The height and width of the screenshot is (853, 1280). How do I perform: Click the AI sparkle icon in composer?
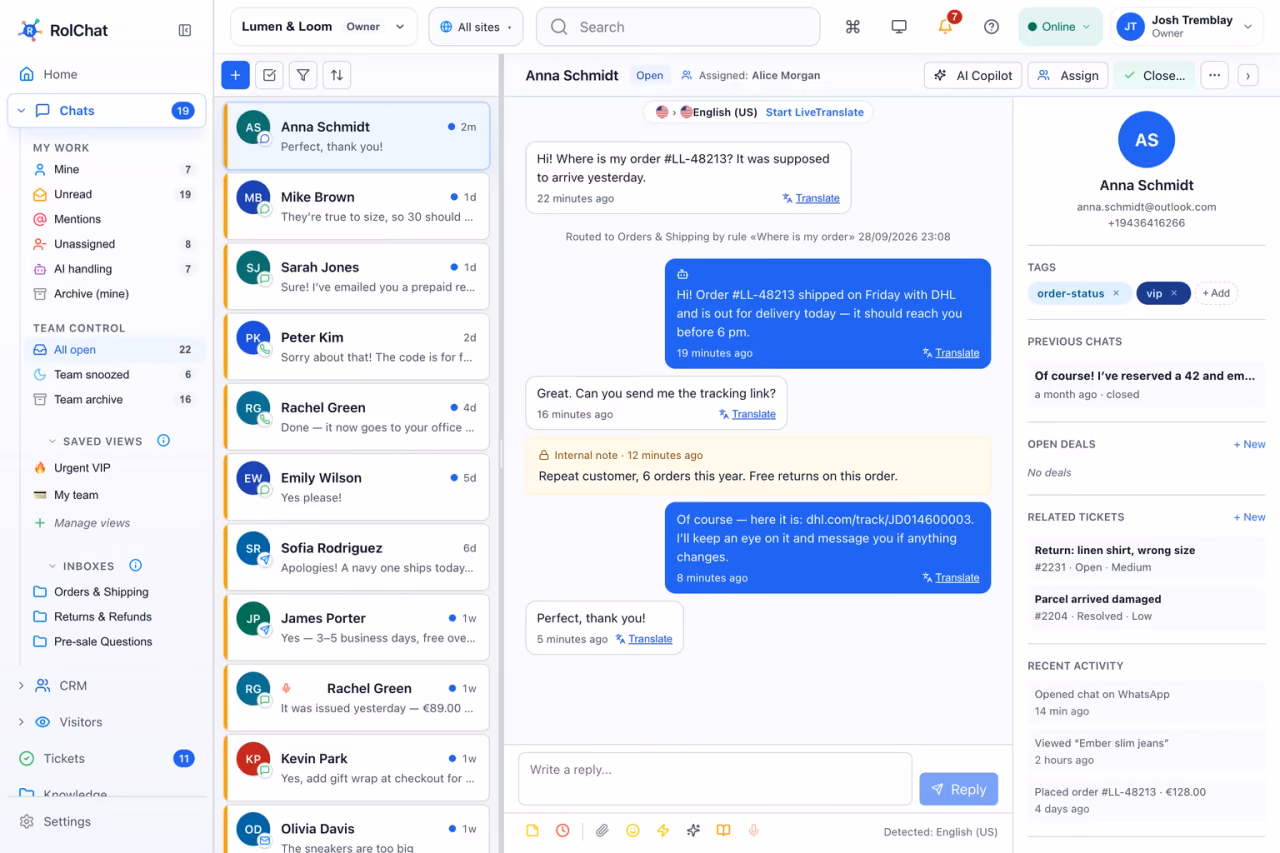[693, 831]
